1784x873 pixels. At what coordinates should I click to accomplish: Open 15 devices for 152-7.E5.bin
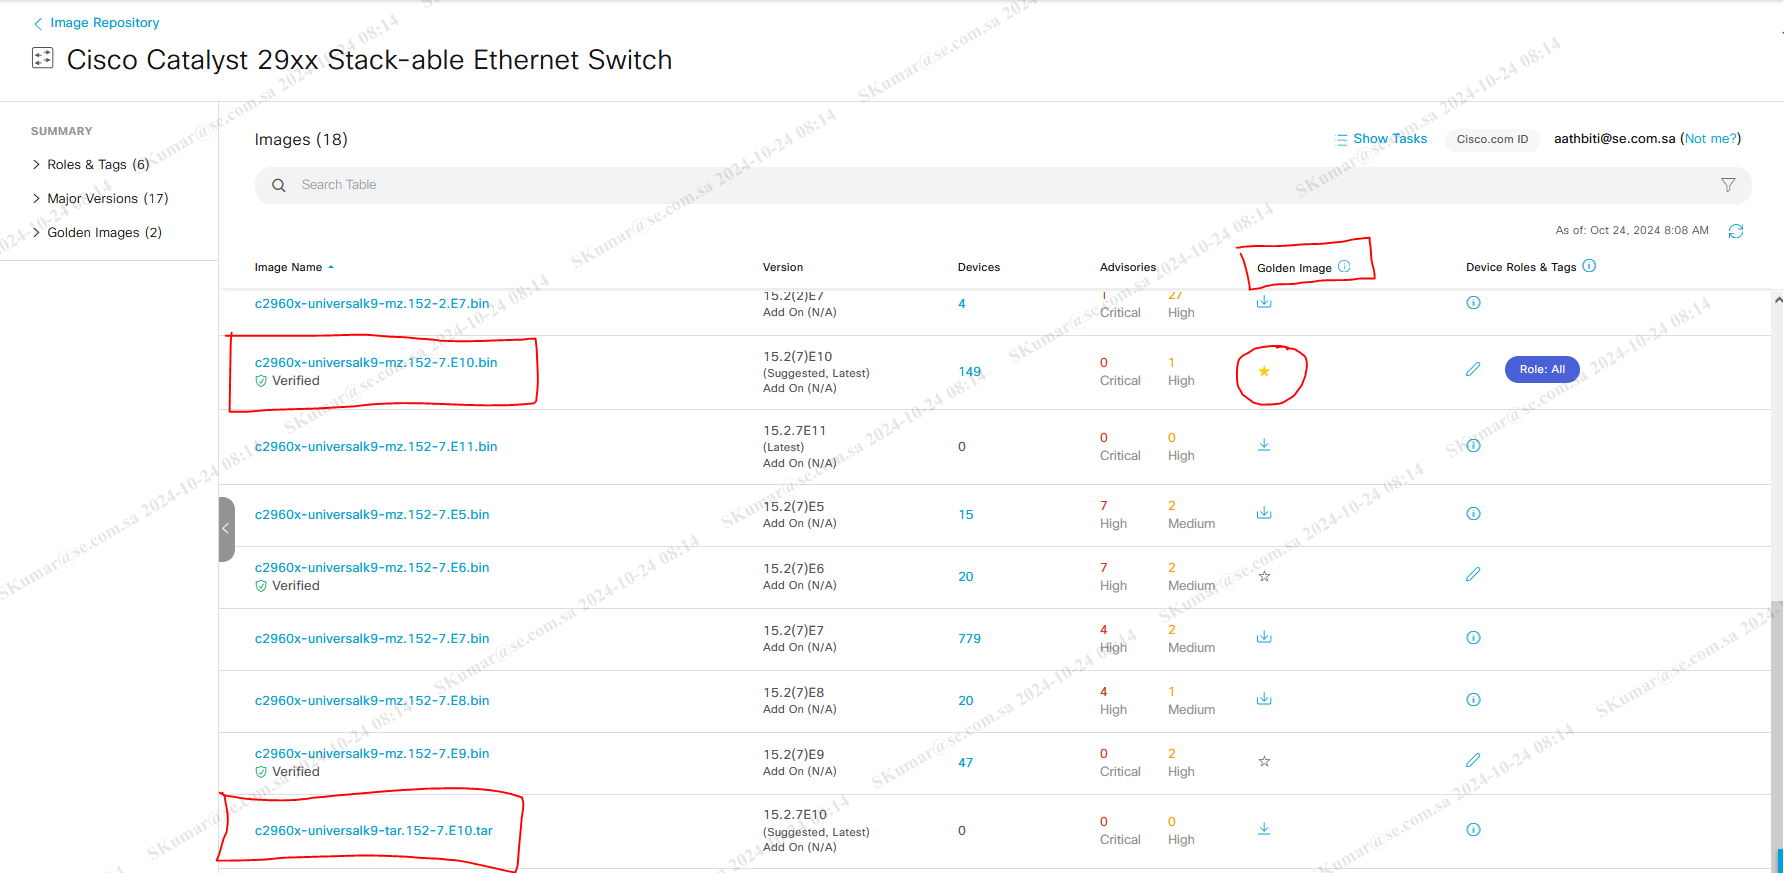[966, 514]
